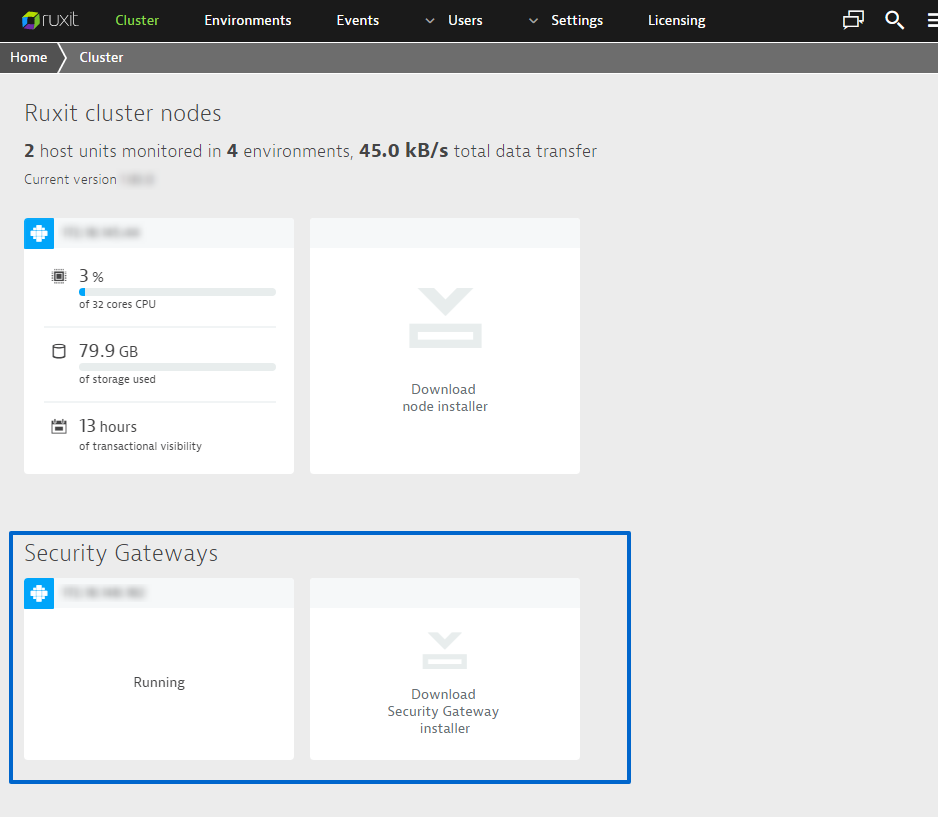Click the storage used progress bar
This screenshot has height=817, width=938.
pyautogui.click(x=177, y=367)
